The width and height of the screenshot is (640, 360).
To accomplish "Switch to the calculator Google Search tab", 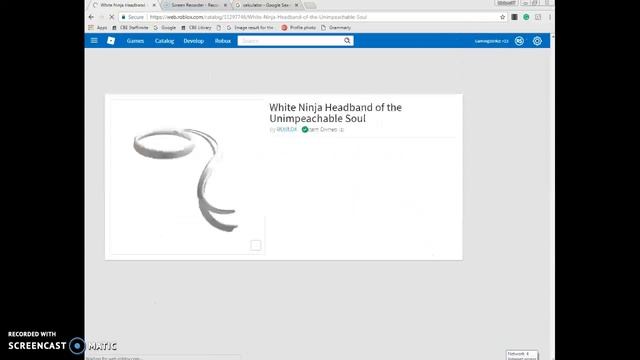I will click(266, 5).
